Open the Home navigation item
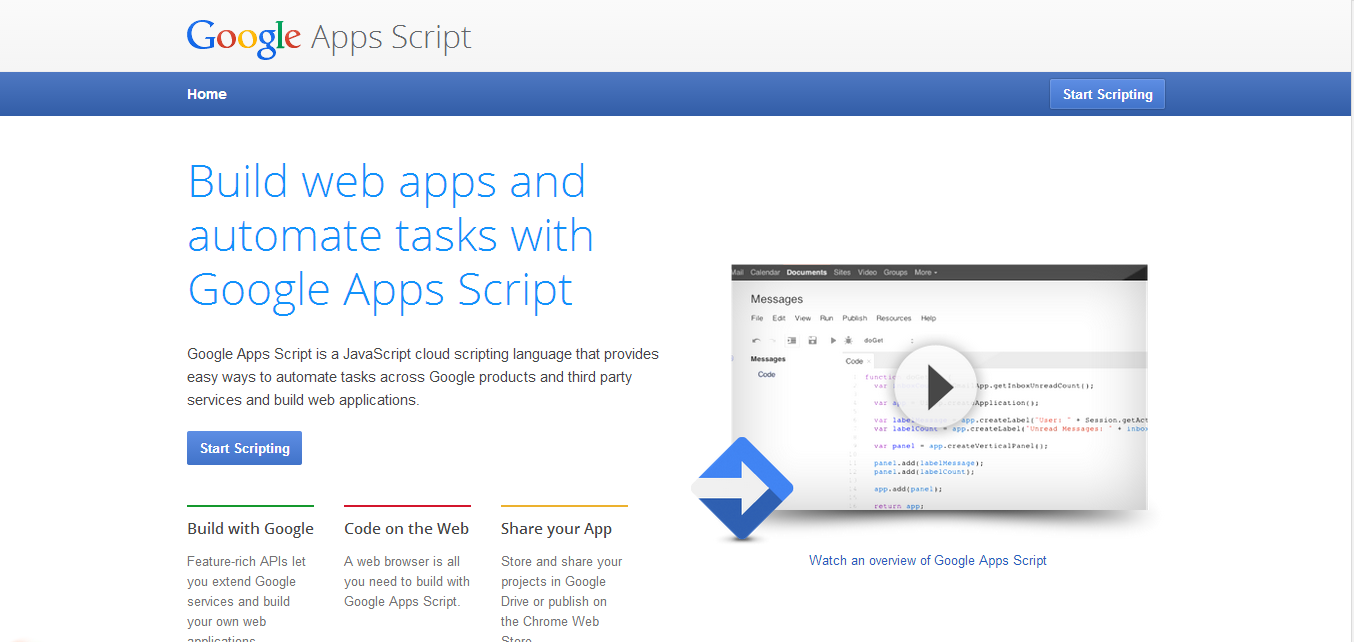1354x642 pixels. (x=207, y=94)
